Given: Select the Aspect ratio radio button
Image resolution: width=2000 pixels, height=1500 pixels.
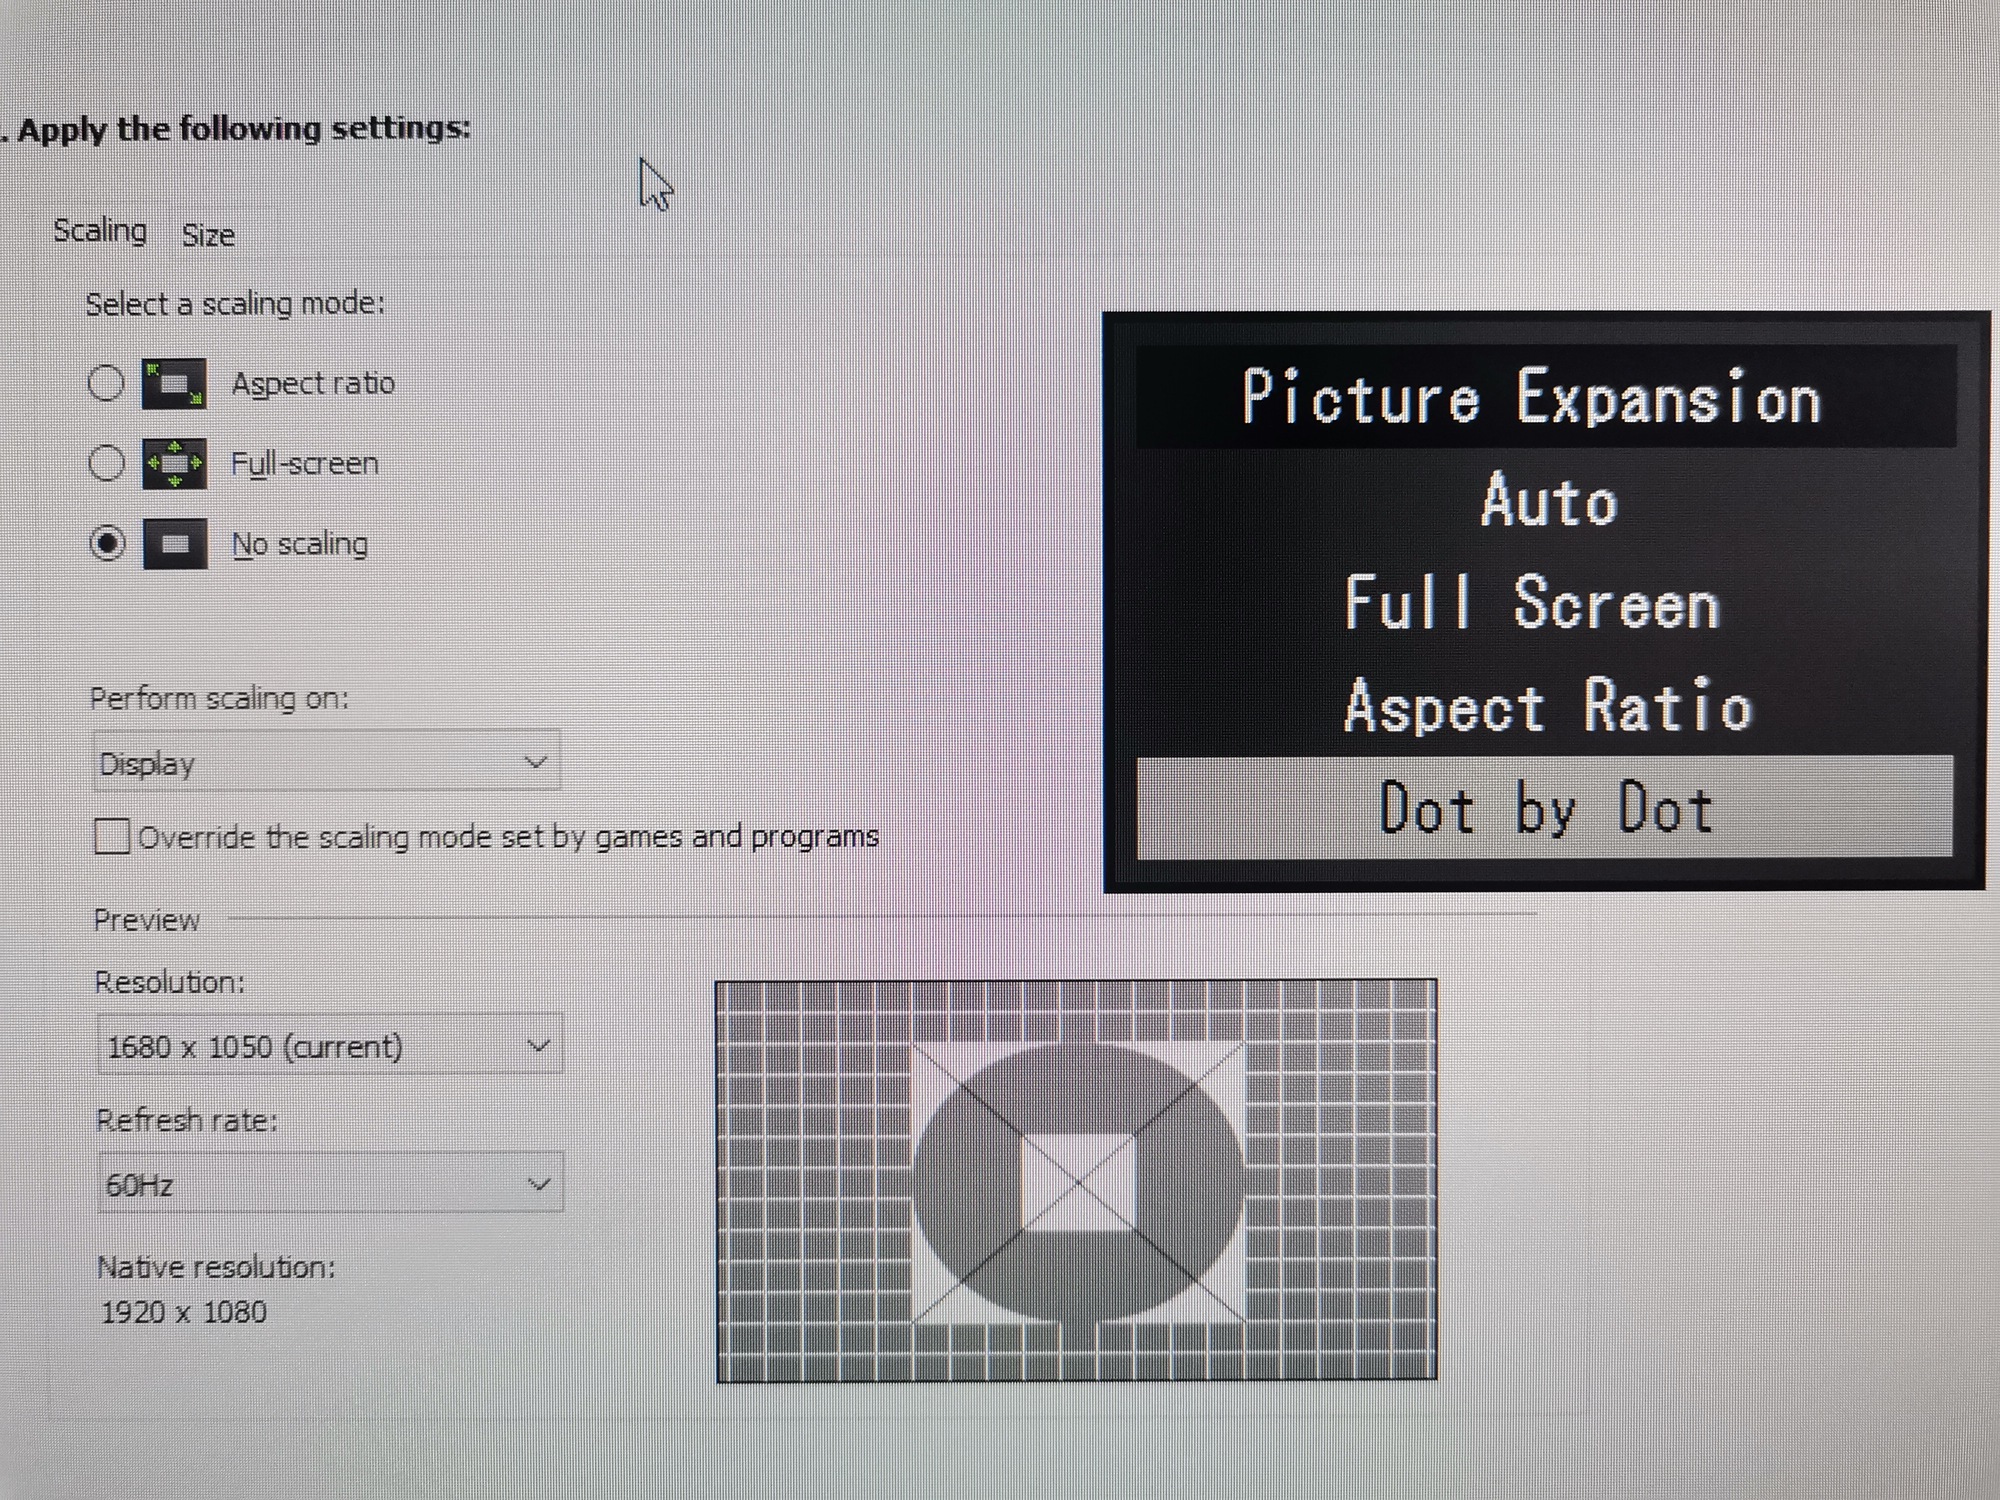Looking at the screenshot, I should (107, 383).
